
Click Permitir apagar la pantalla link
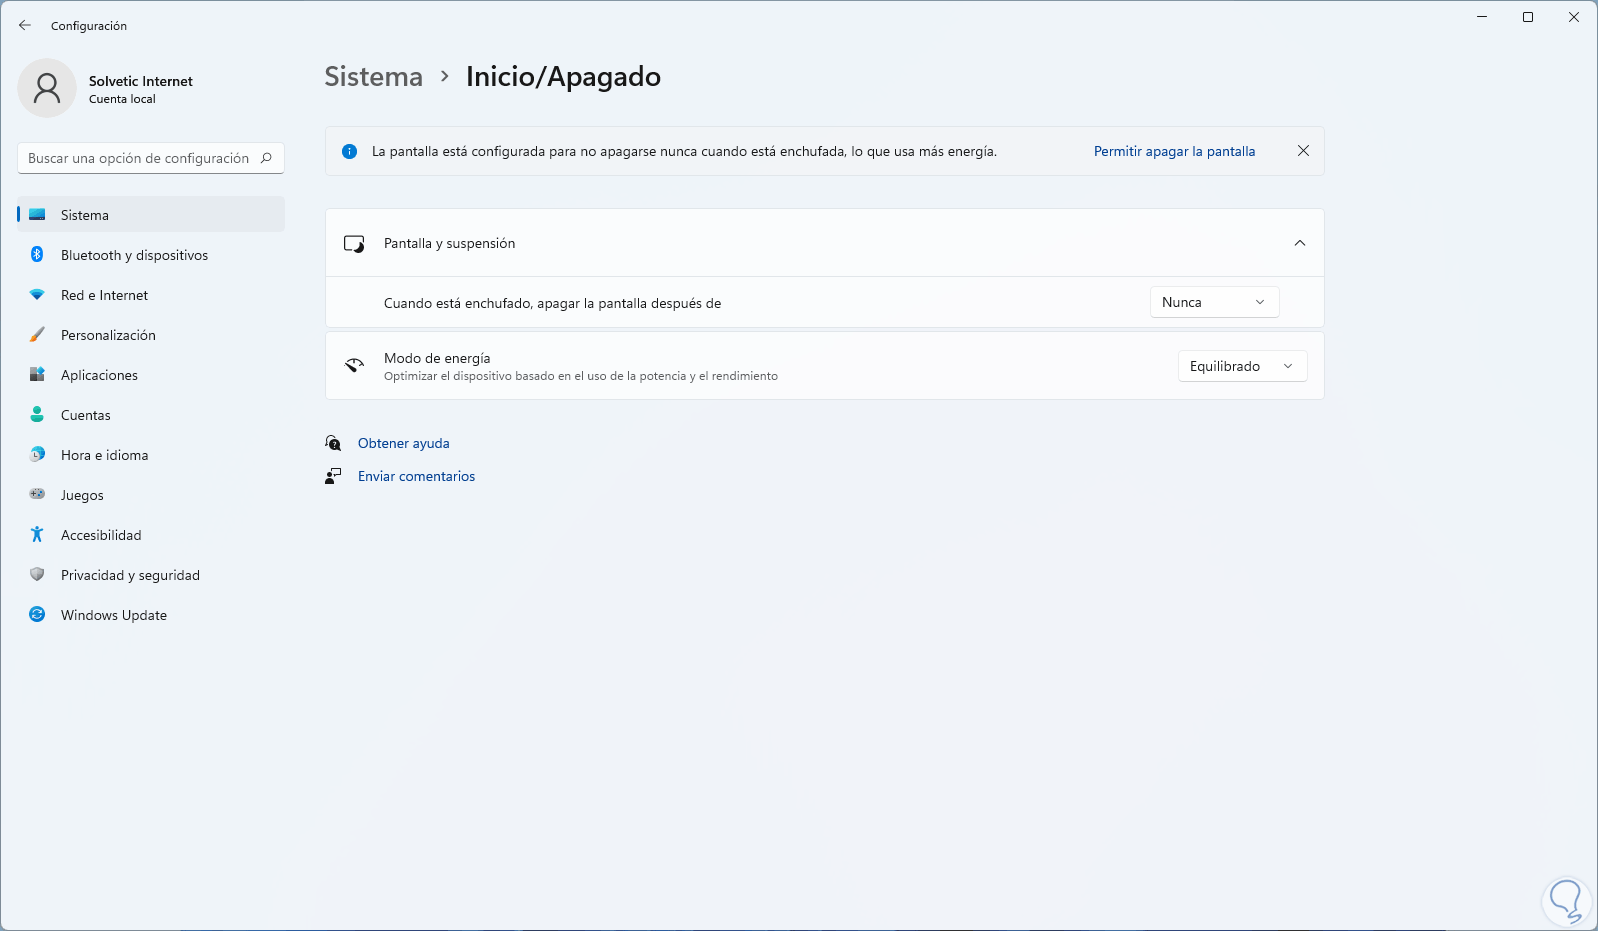1174,151
